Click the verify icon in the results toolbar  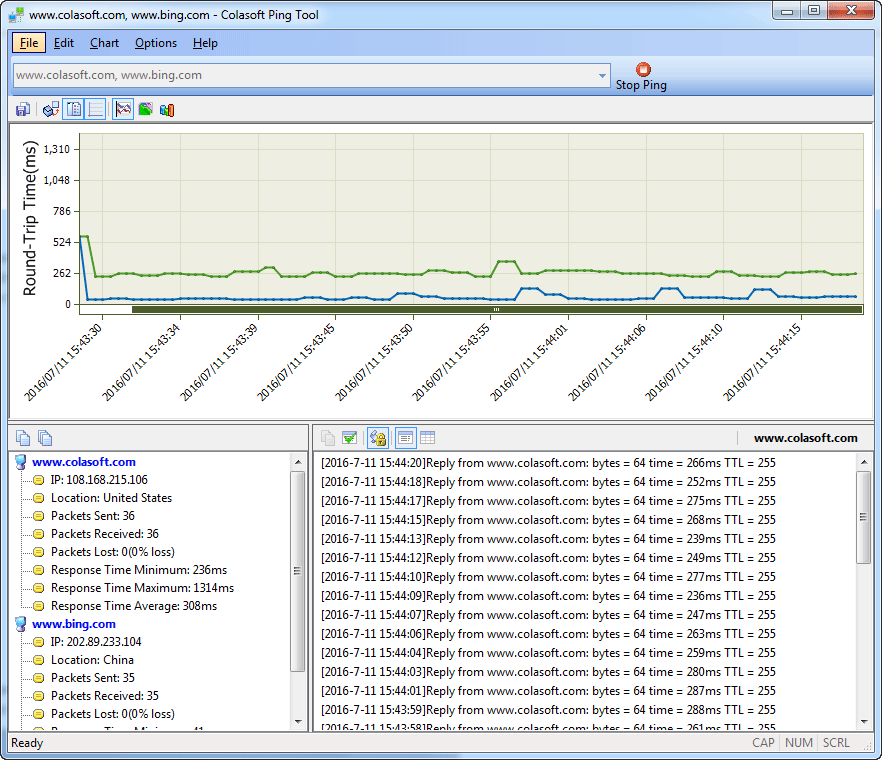point(352,437)
